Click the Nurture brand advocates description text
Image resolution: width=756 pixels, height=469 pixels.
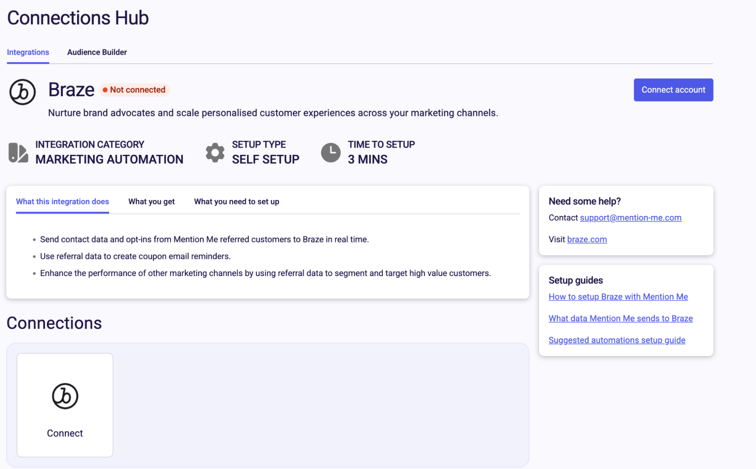(273, 113)
